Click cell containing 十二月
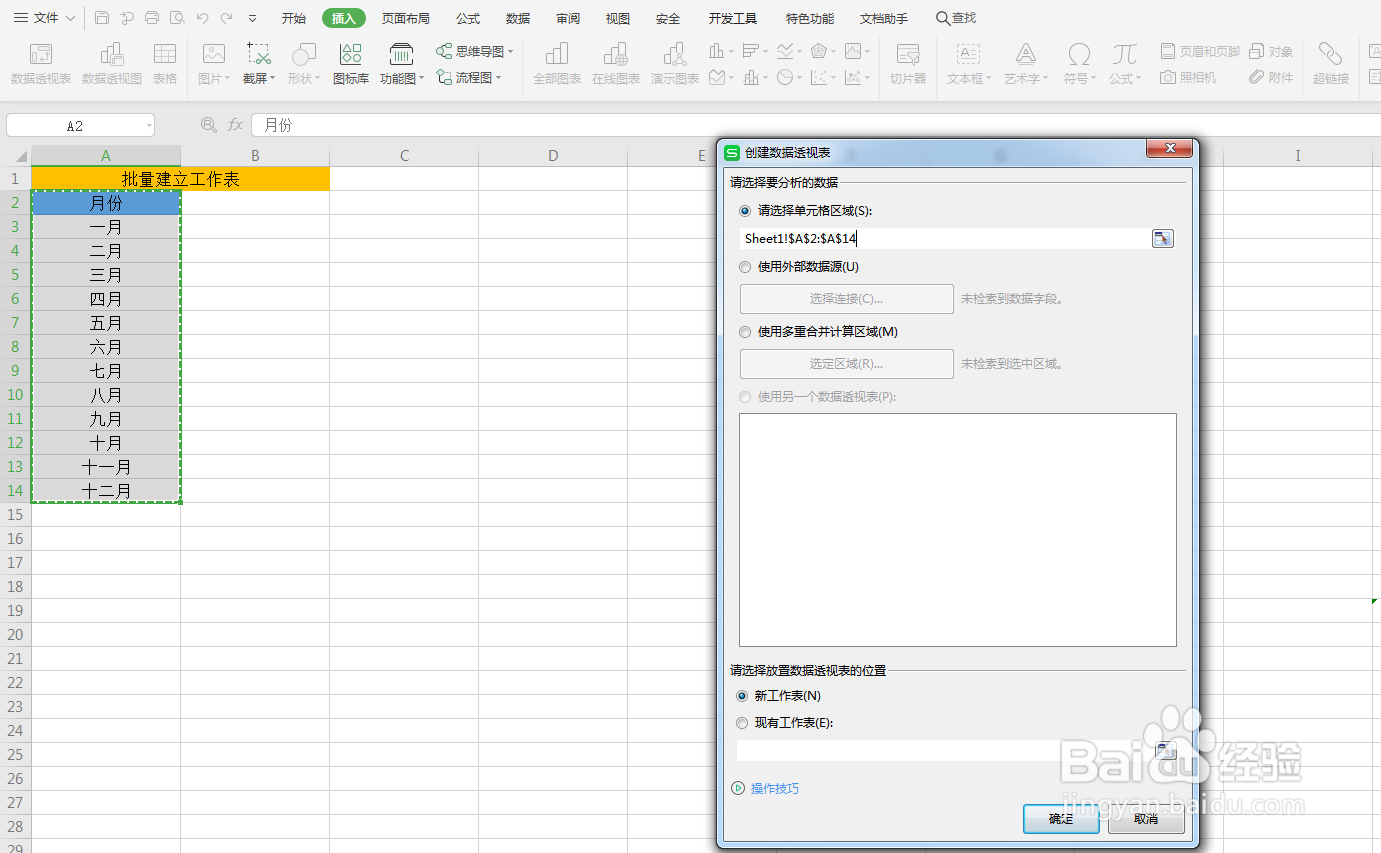 pyautogui.click(x=106, y=491)
